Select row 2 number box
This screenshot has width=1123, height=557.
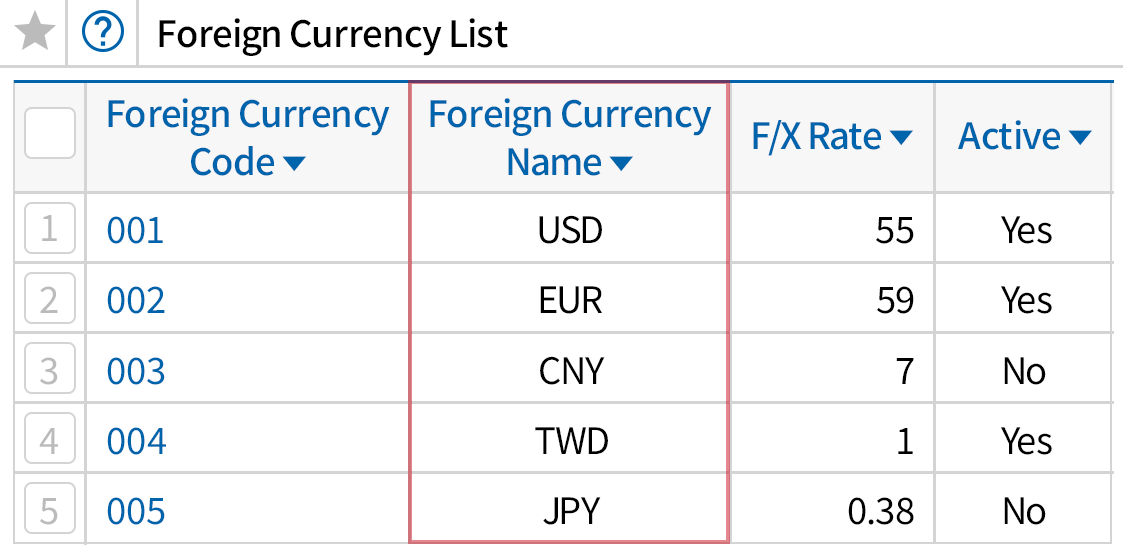(49, 301)
